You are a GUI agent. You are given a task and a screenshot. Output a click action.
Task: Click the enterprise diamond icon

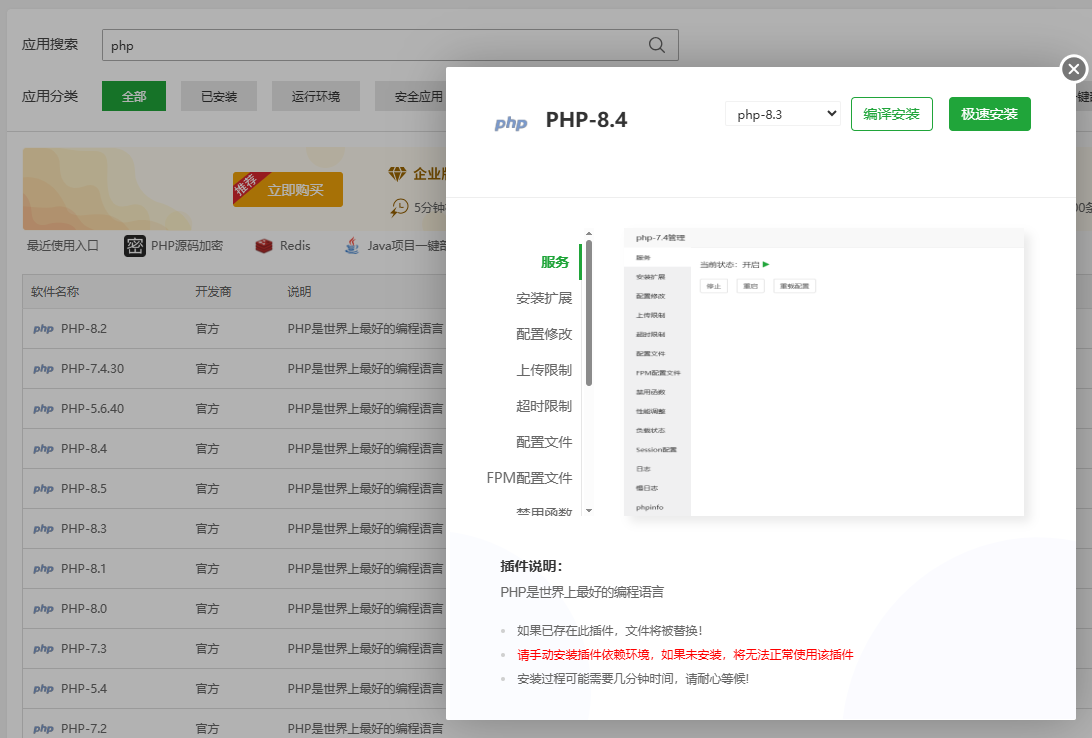click(398, 174)
